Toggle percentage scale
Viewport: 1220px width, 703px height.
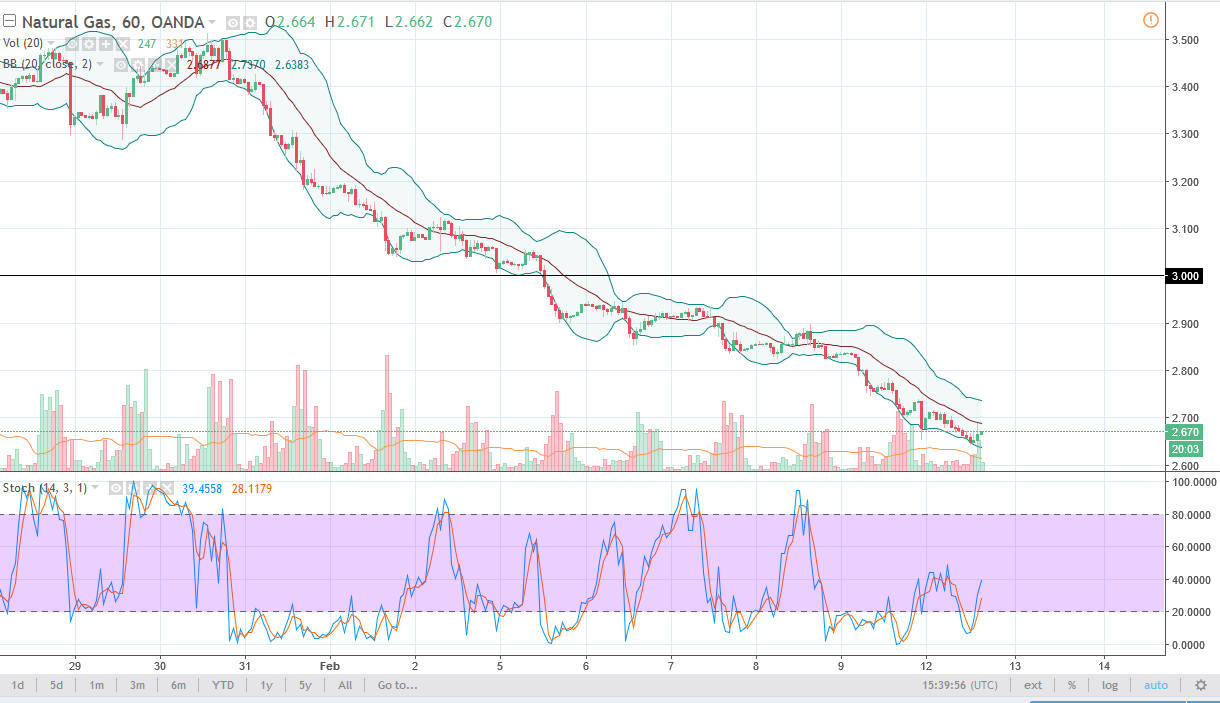1071,685
